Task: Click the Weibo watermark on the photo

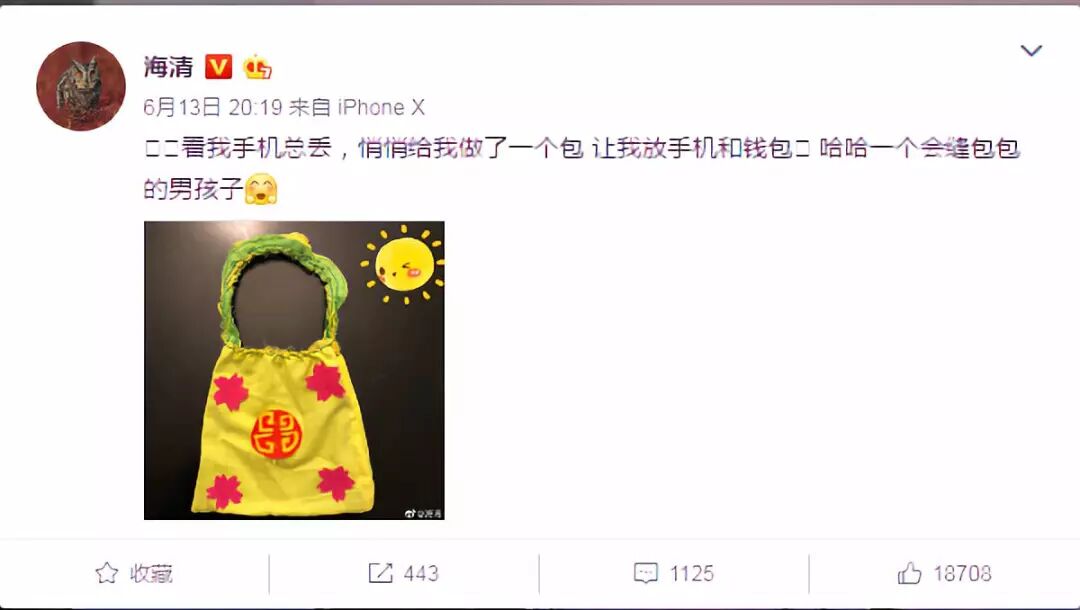Action: (x=423, y=513)
